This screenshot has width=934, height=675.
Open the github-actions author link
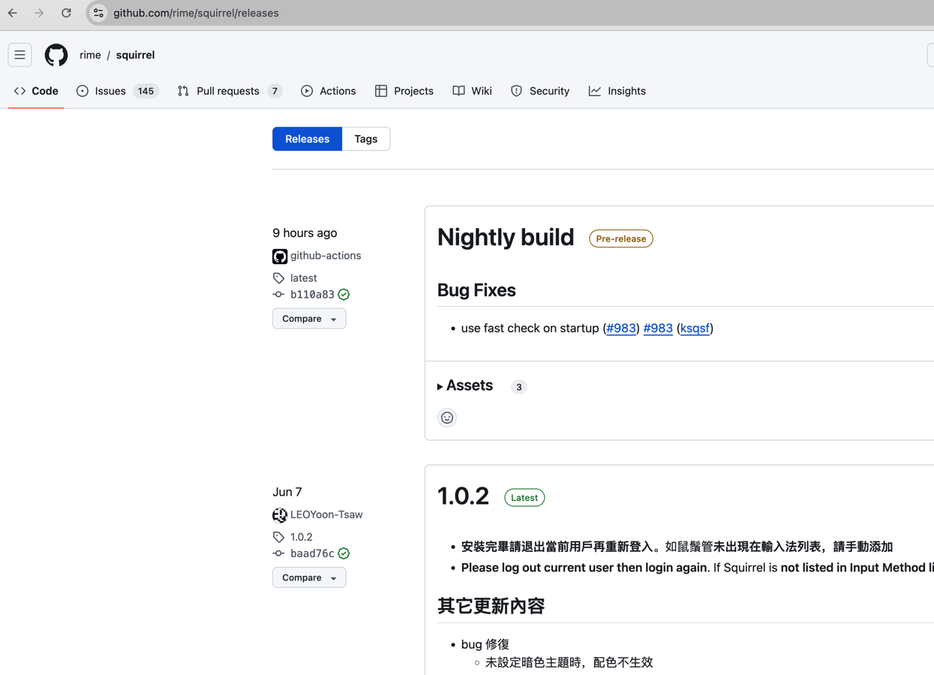tap(326, 256)
